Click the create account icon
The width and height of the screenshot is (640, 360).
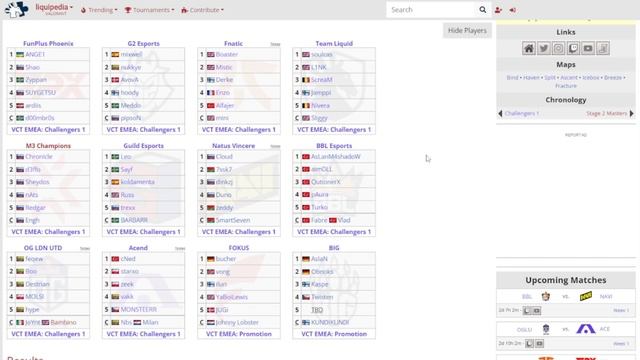pos(498,10)
